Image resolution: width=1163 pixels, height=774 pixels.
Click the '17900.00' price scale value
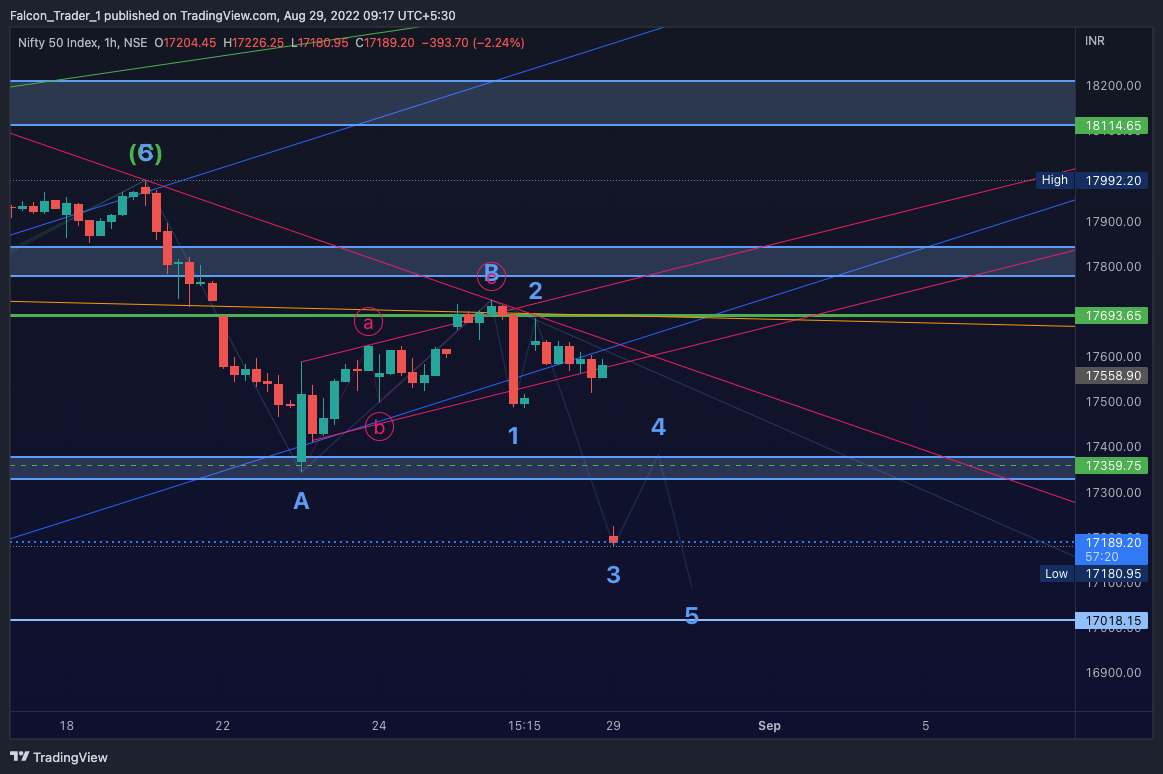click(1113, 222)
